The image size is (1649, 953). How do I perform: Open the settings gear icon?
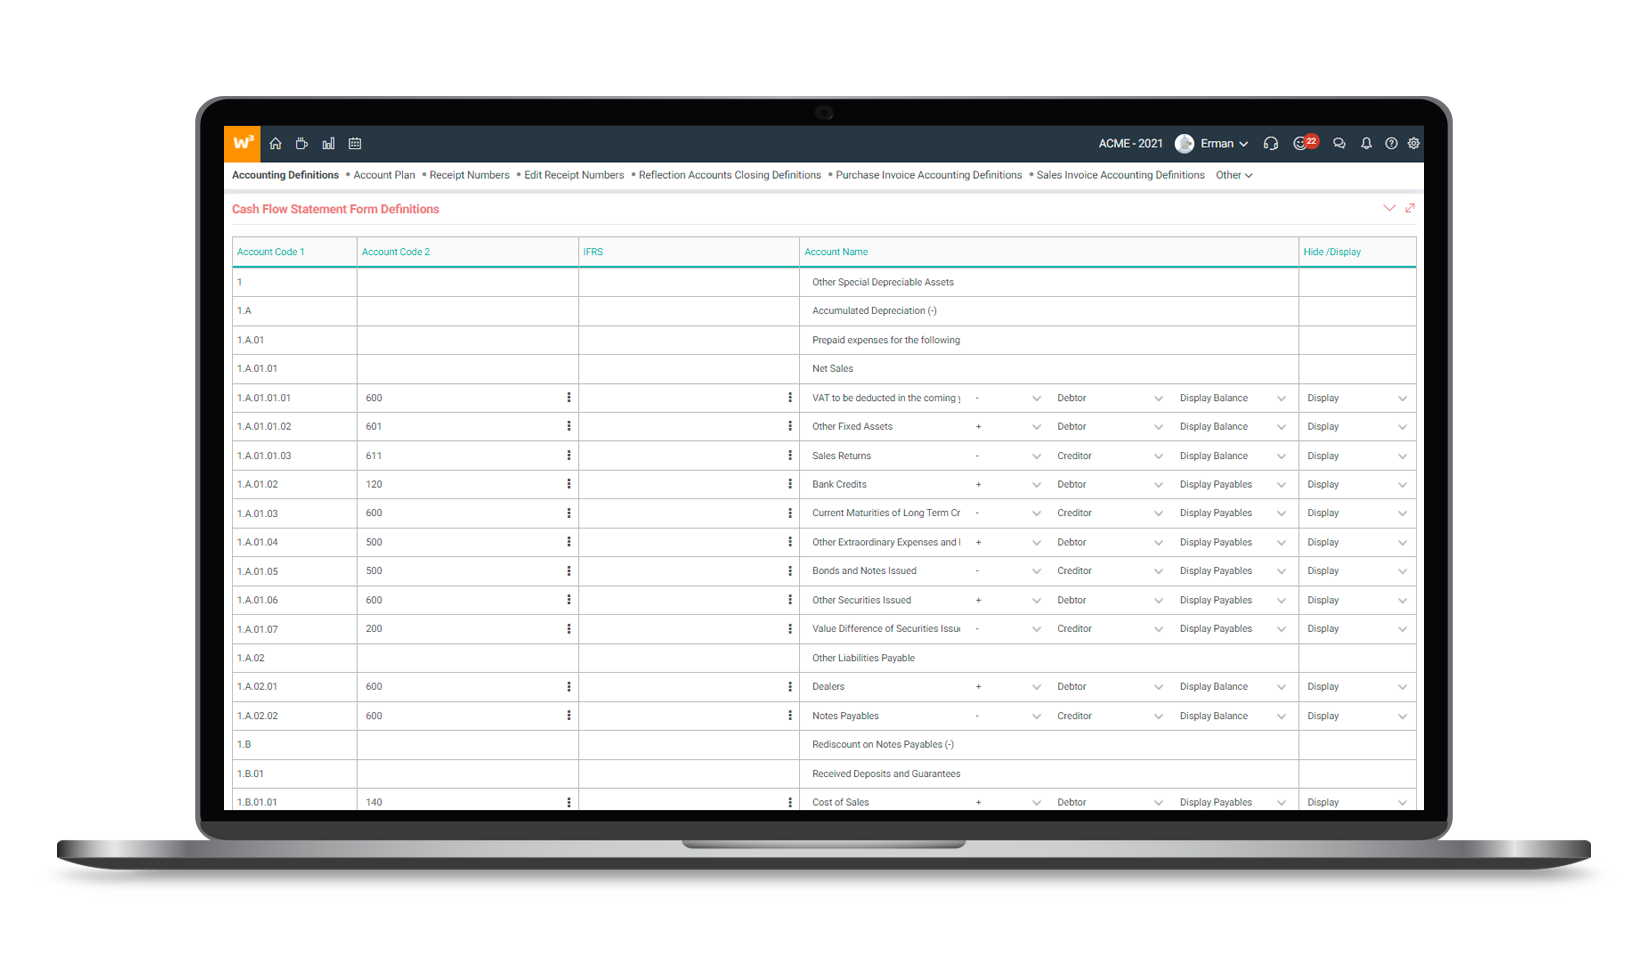(x=1414, y=144)
